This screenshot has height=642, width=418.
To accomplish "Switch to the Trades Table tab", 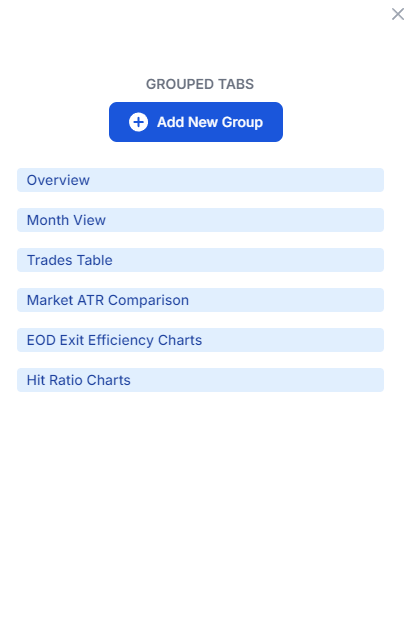I will pyautogui.click(x=200, y=260).
